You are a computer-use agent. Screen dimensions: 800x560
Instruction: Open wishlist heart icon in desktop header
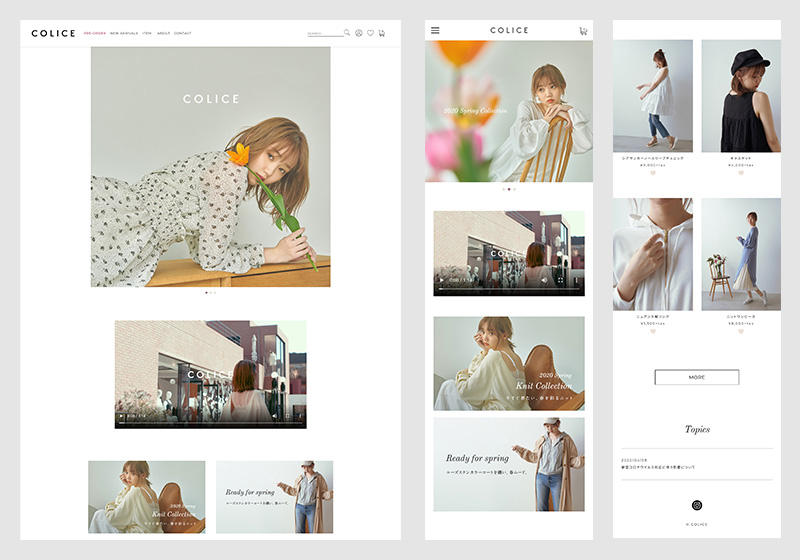[x=370, y=33]
